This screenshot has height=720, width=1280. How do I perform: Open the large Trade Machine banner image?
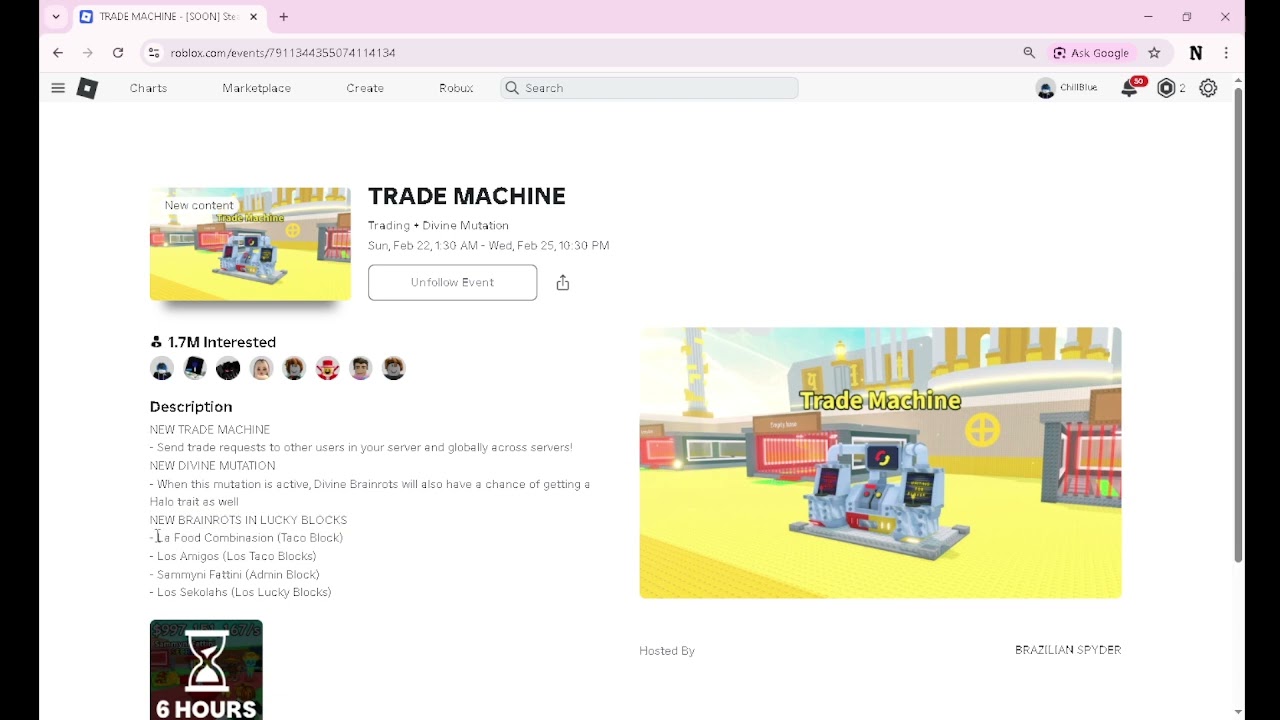coord(880,463)
